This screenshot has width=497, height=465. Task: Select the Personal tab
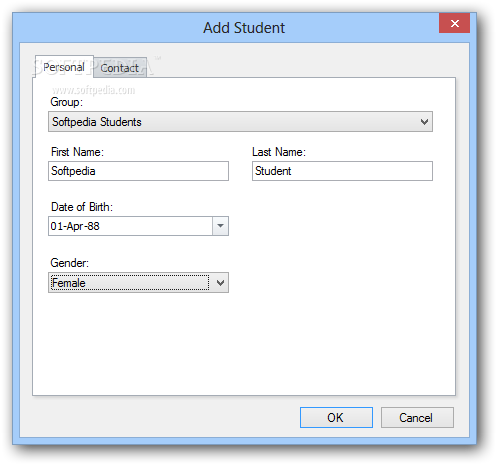(x=64, y=67)
